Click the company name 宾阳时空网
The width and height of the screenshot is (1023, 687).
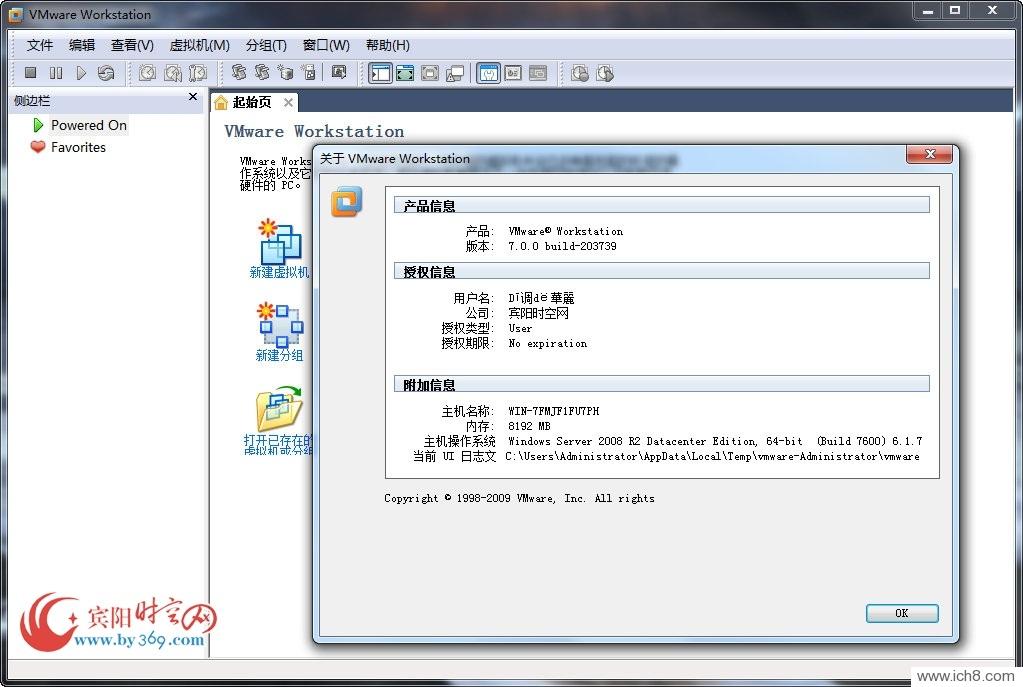coord(538,313)
